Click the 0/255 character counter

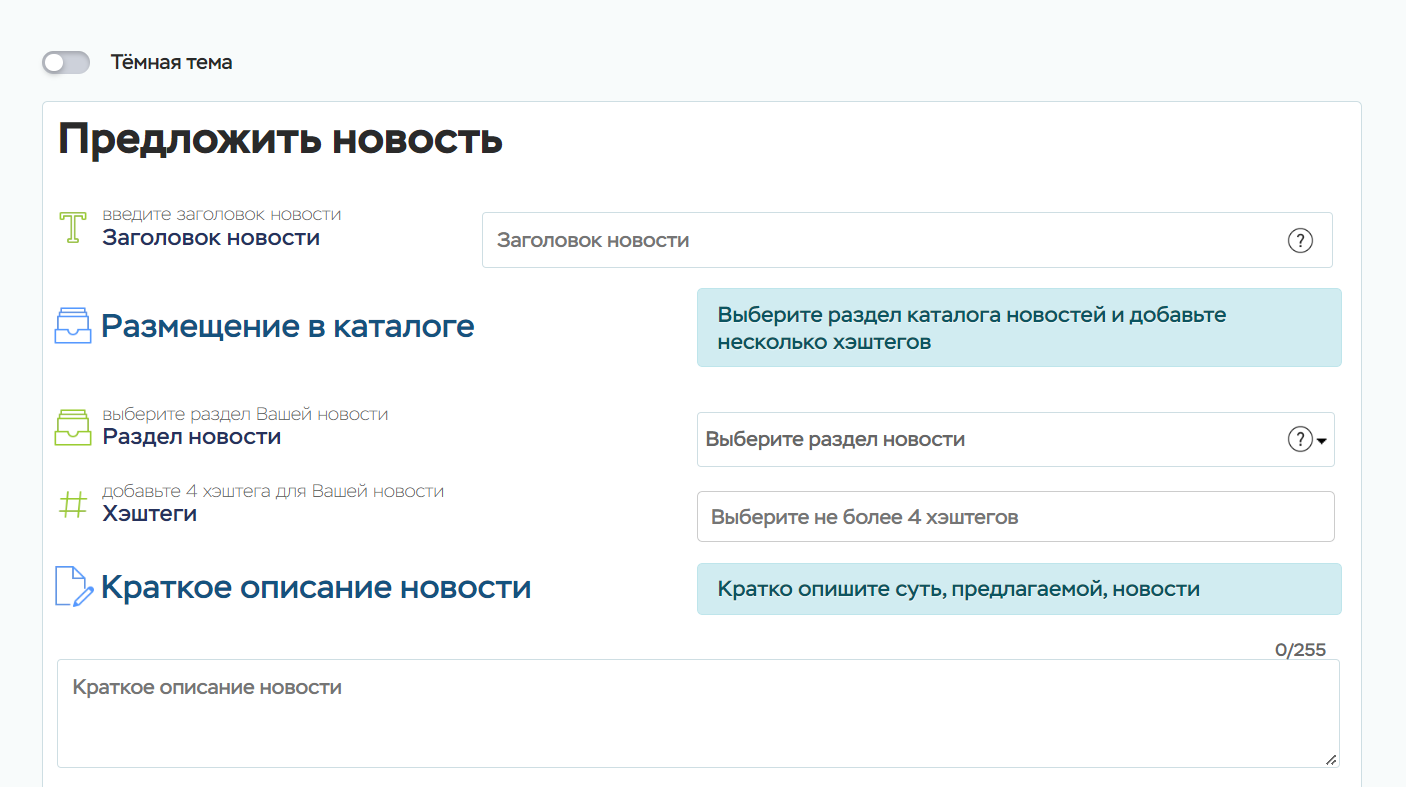coord(1300,650)
